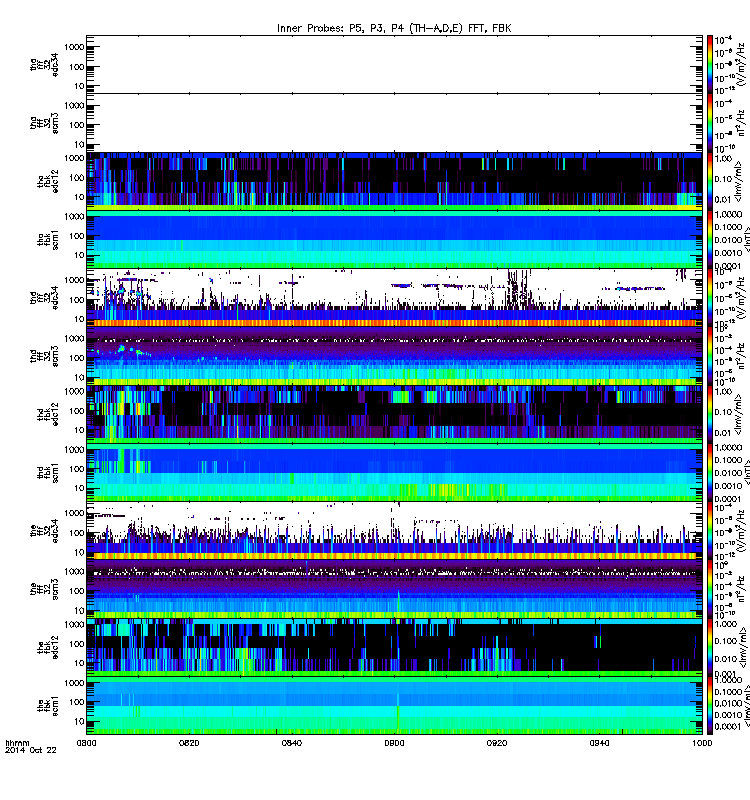
Task: Click the 'the fbk scm1' panel label
Action: click(48, 706)
